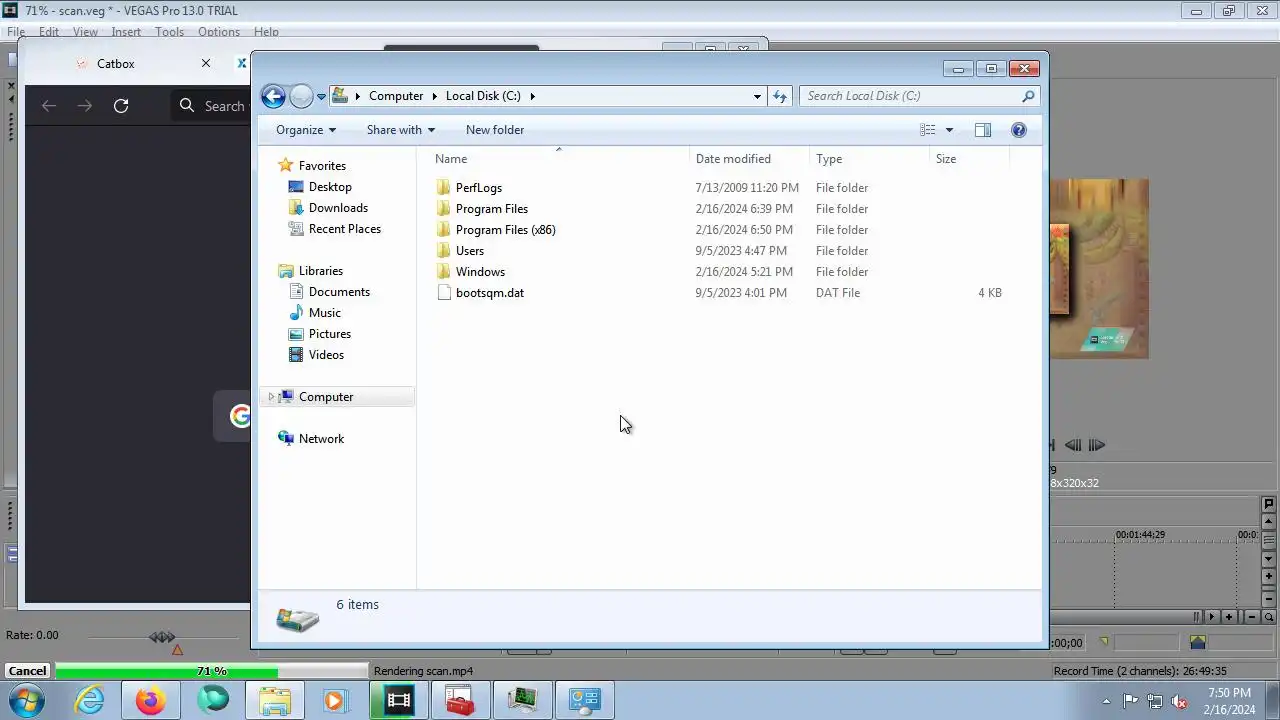Open Favorites in the navigation pane
The height and width of the screenshot is (720, 1280).
[x=322, y=166]
